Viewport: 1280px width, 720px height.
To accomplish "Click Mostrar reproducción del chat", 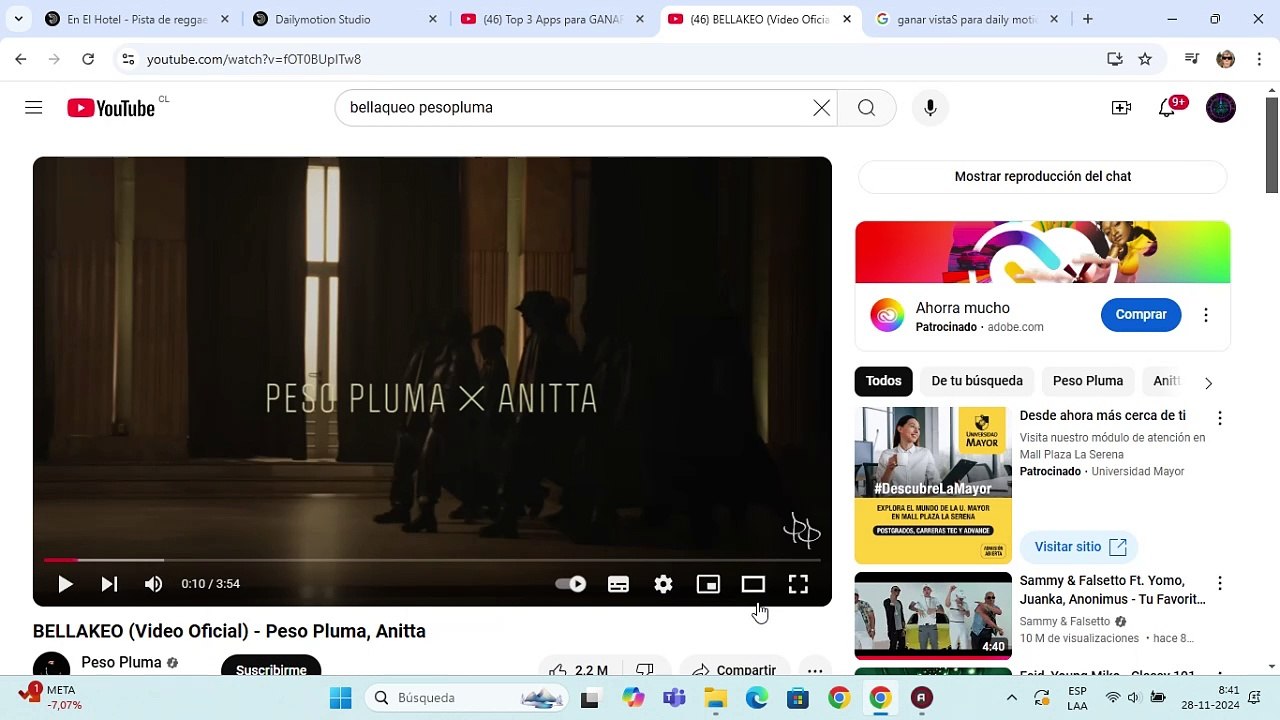I will coord(1043,176).
